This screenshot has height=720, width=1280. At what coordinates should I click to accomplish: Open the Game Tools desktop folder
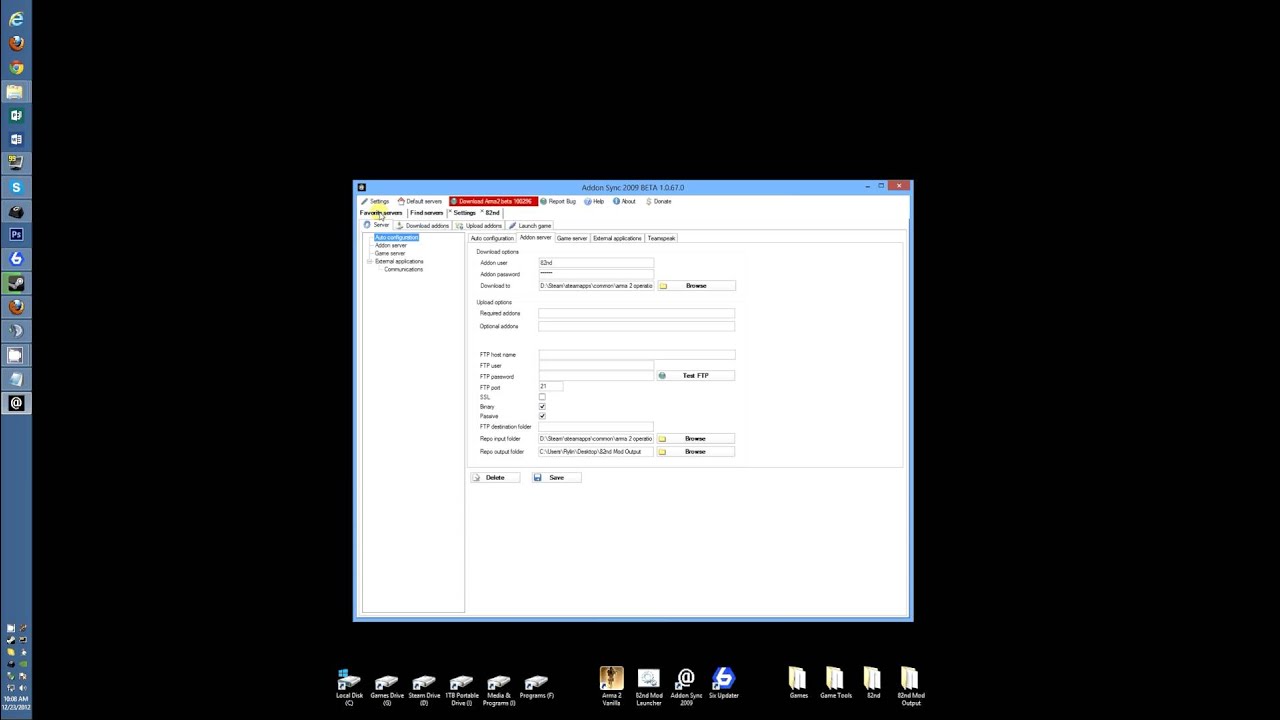click(836, 684)
